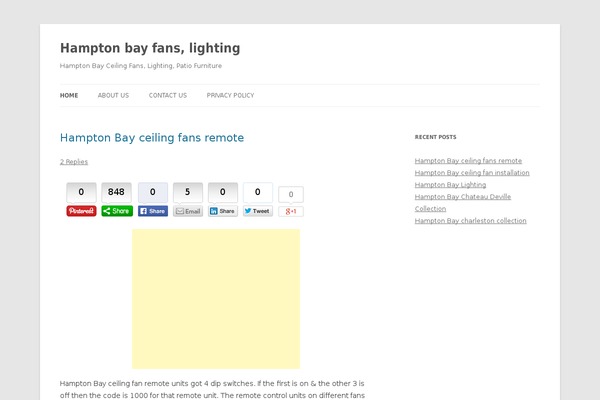Viewport: 600px width, 400px height.
Task: Open recent post Hampton Bay Chateau Deville Collection
Action: click(x=463, y=202)
